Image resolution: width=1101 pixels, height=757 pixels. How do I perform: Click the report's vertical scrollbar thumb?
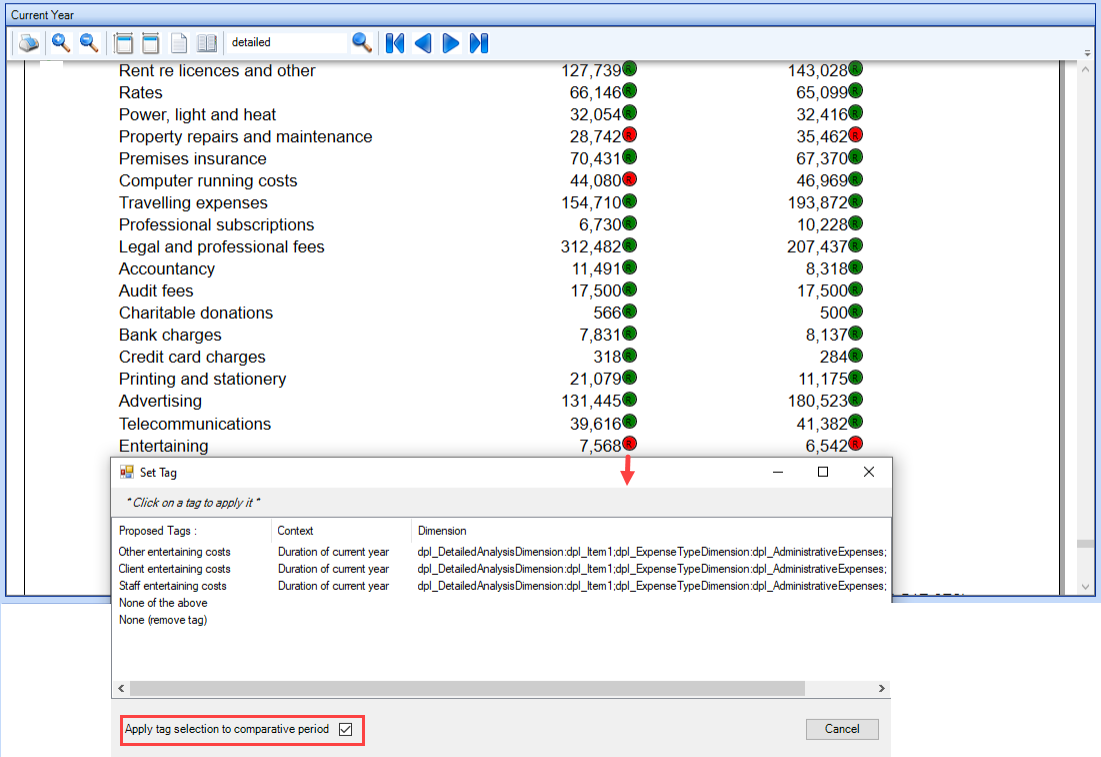tap(1086, 544)
